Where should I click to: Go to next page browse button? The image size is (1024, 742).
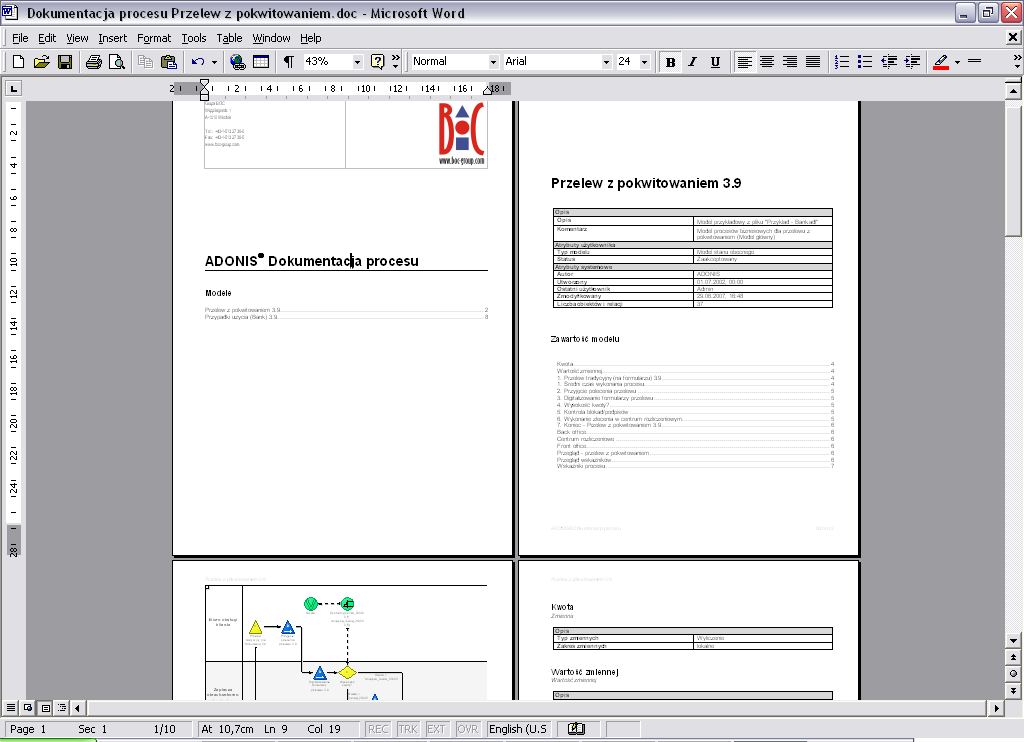click(1014, 690)
